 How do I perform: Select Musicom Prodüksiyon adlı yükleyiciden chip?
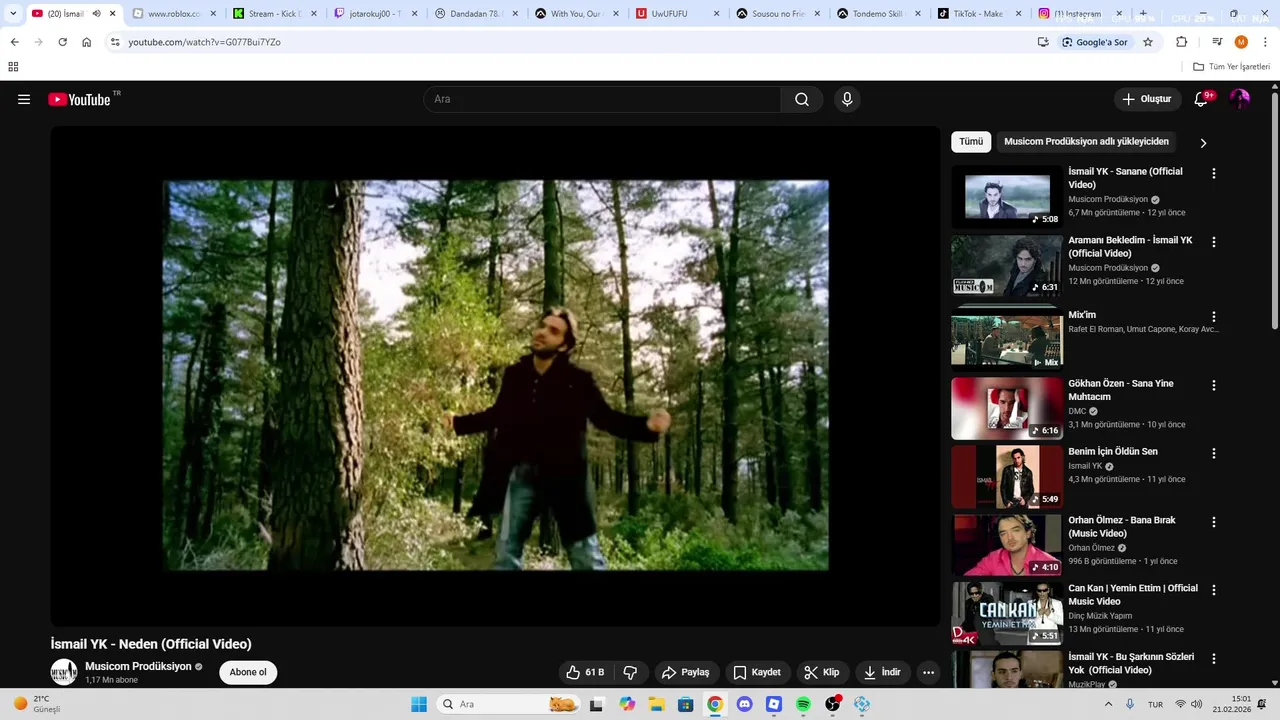coord(1086,142)
